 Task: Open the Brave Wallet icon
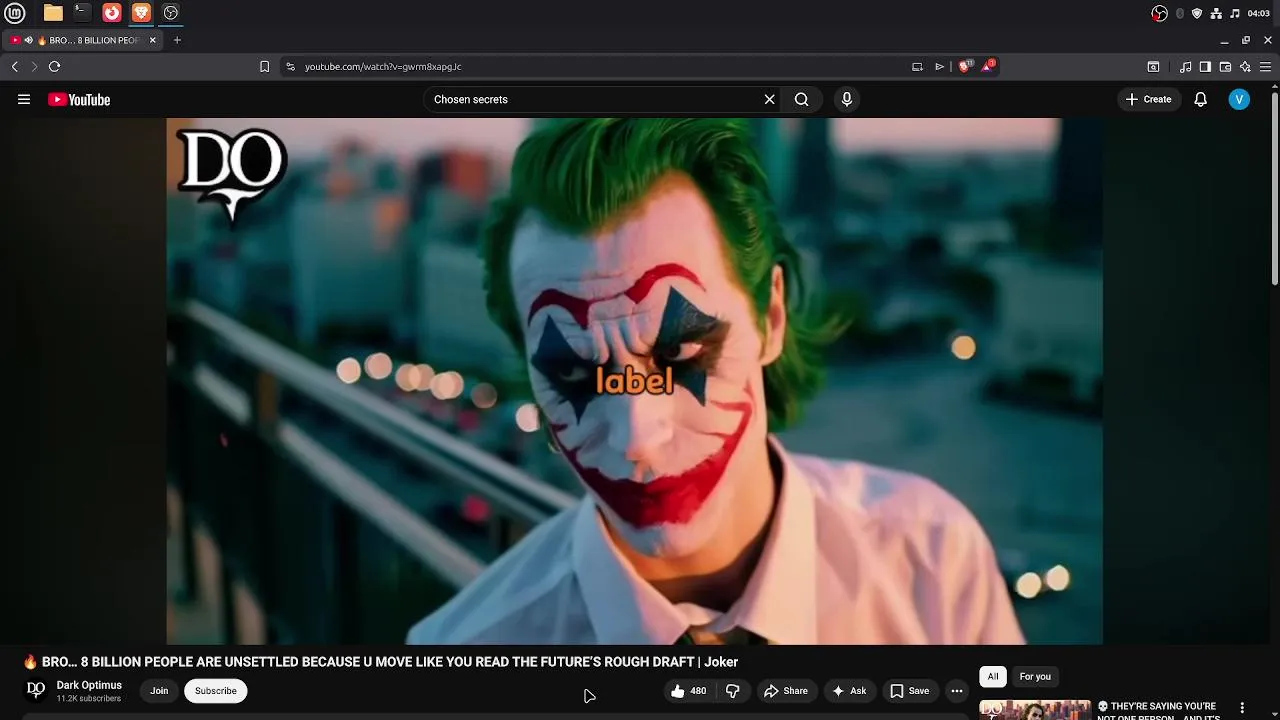(1225, 66)
